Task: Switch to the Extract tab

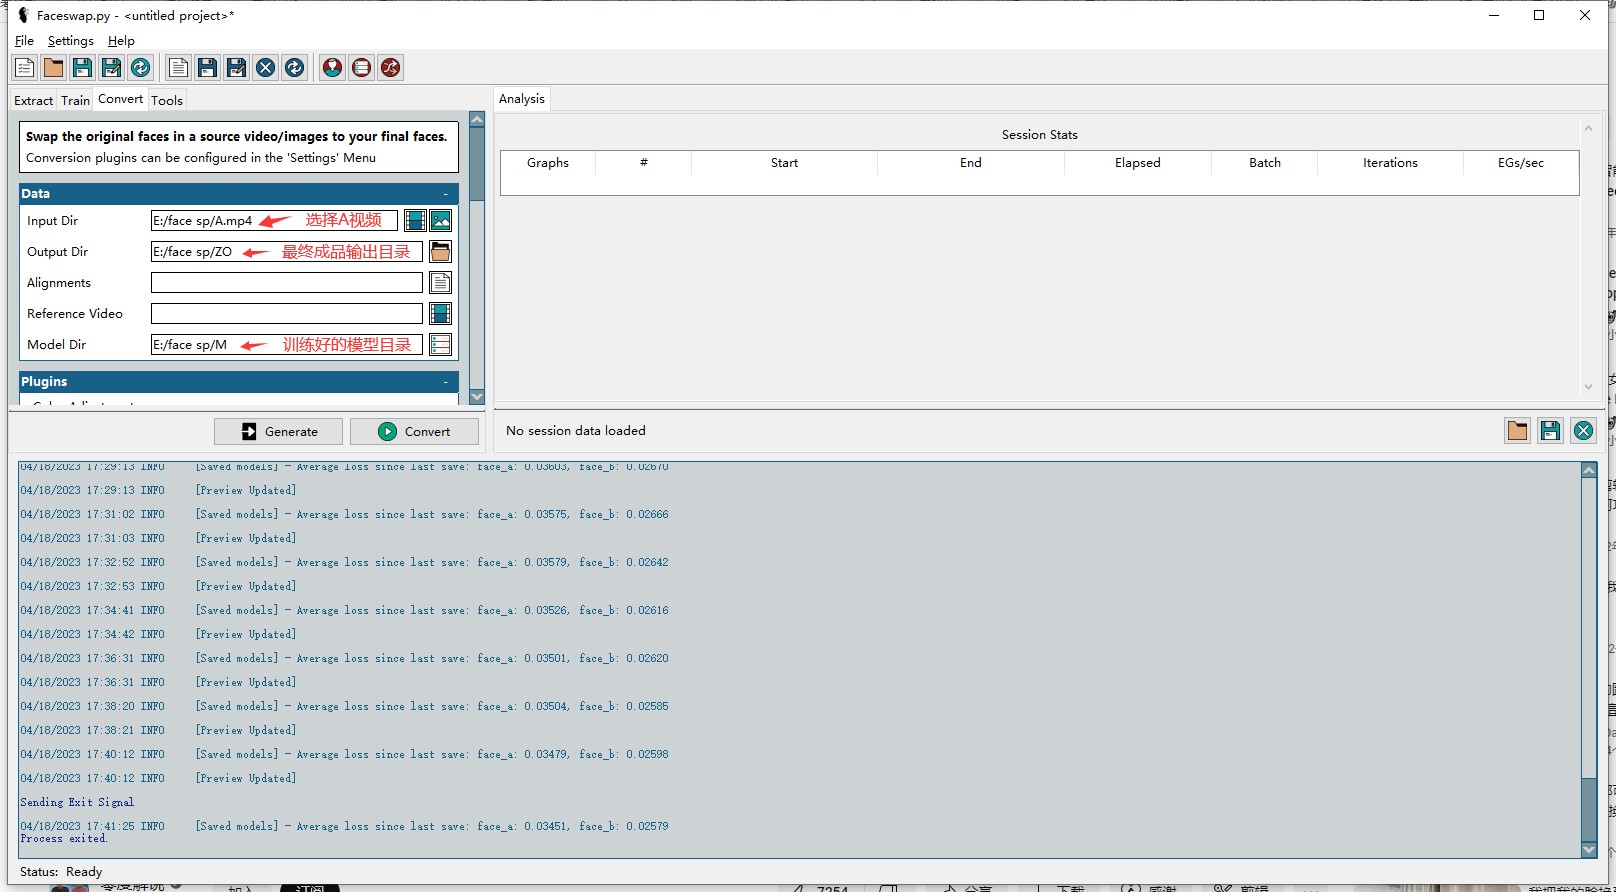Action: click(x=33, y=100)
